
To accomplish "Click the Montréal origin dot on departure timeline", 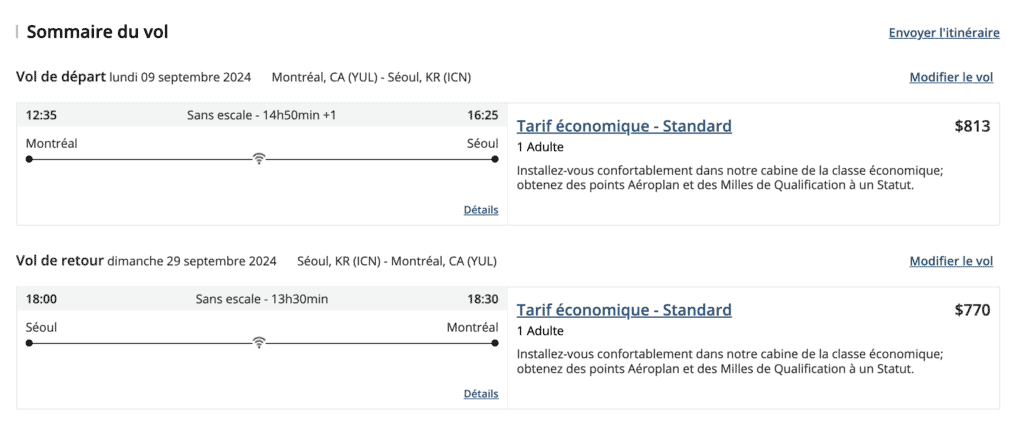I will (29, 159).
